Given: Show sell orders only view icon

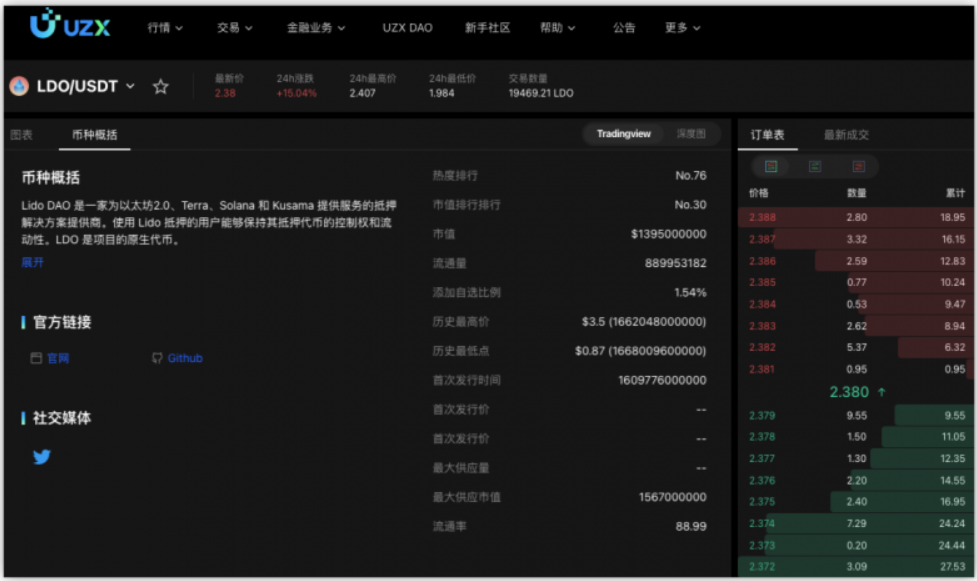Looking at the screenshot, I should (x=858, y=166).
